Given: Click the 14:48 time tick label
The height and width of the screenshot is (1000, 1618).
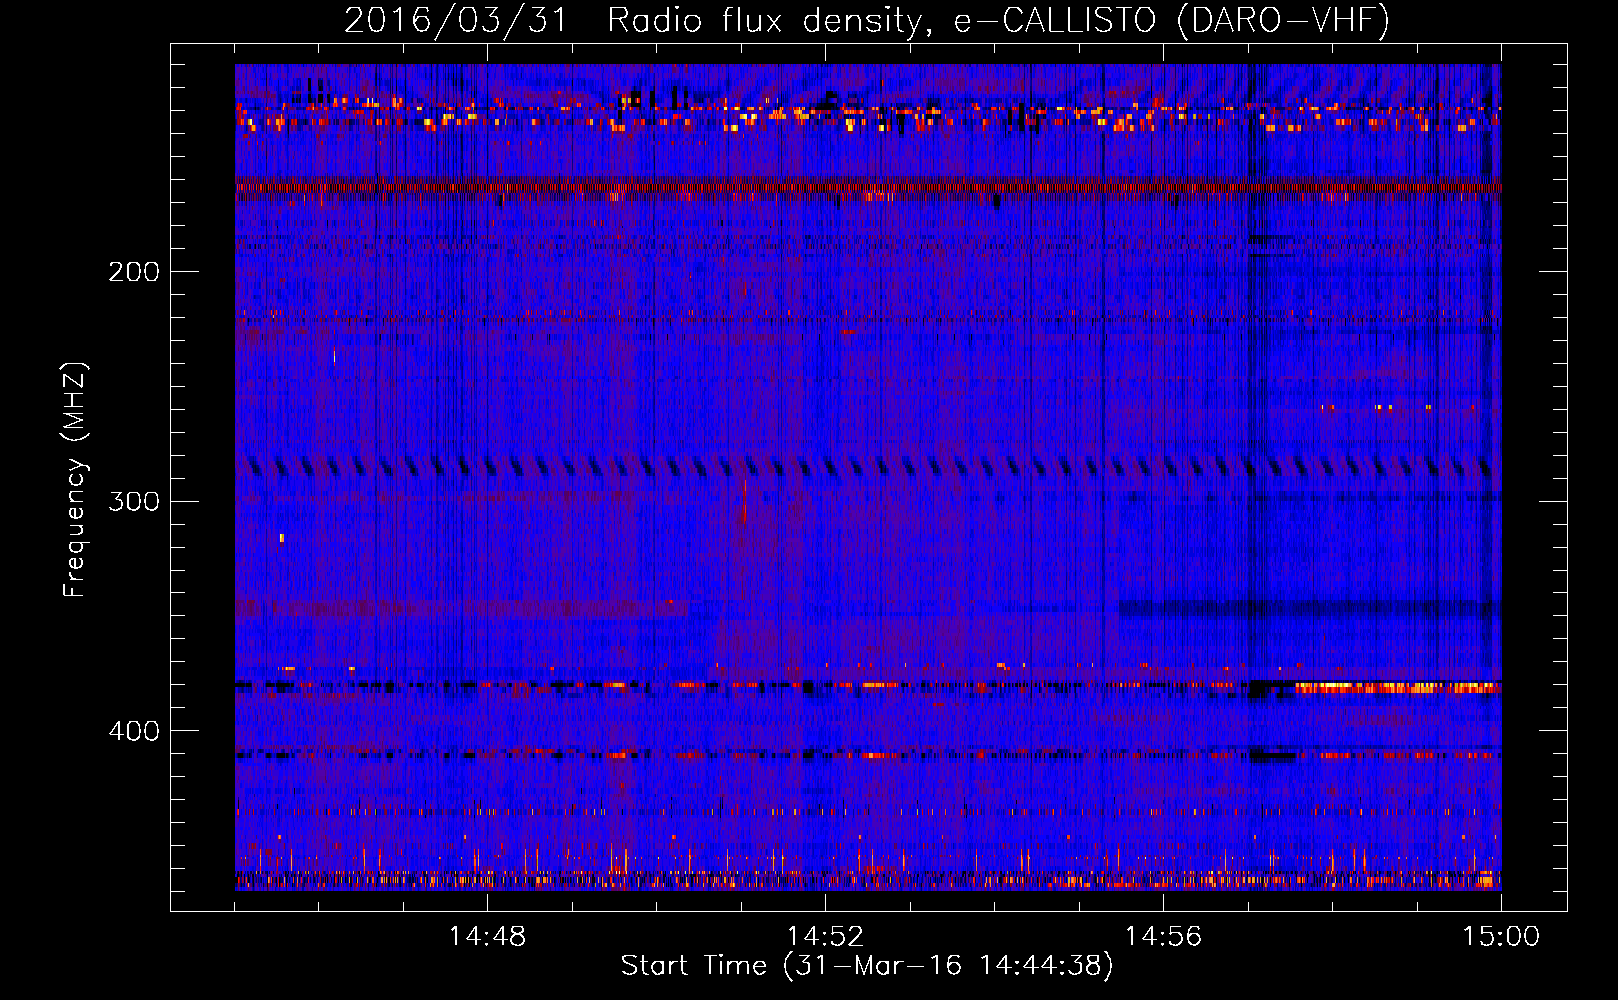Looking at the screenshot, I should click(487, 937).
